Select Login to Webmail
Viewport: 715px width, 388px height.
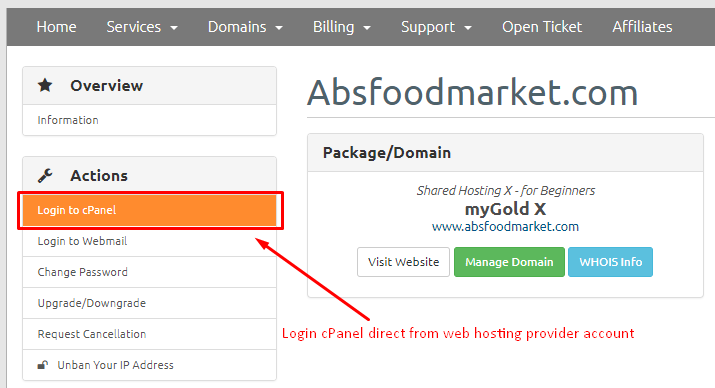pyautogui.click(x=150, y=241)
